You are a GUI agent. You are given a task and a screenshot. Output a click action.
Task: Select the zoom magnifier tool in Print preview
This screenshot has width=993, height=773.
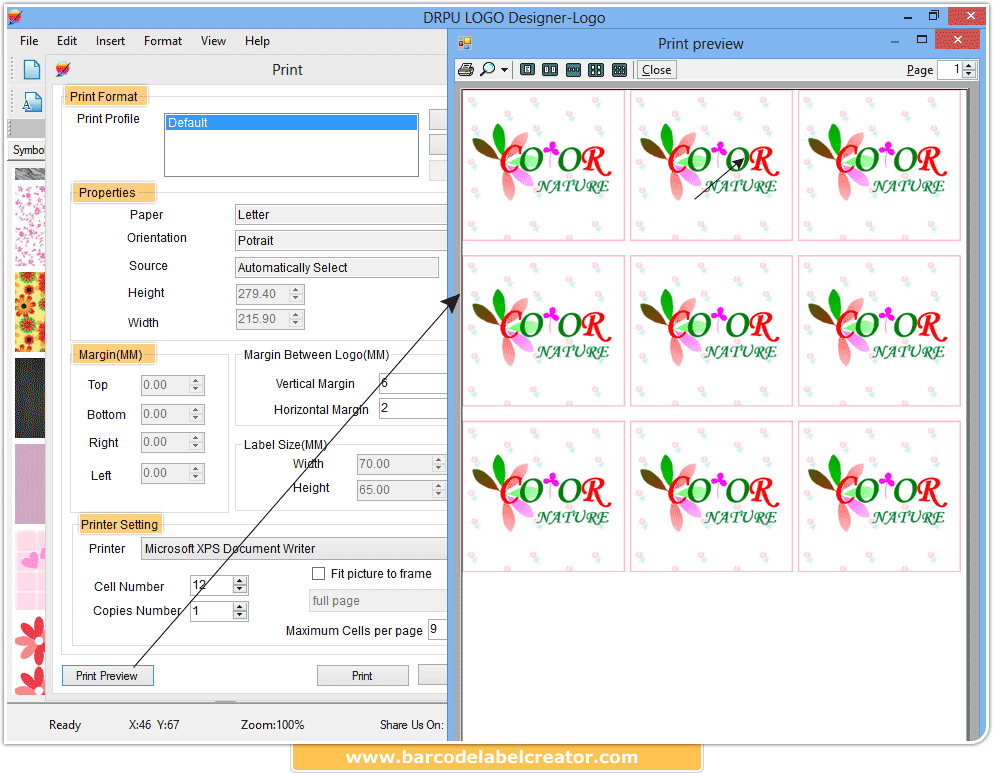click(489, 69)
